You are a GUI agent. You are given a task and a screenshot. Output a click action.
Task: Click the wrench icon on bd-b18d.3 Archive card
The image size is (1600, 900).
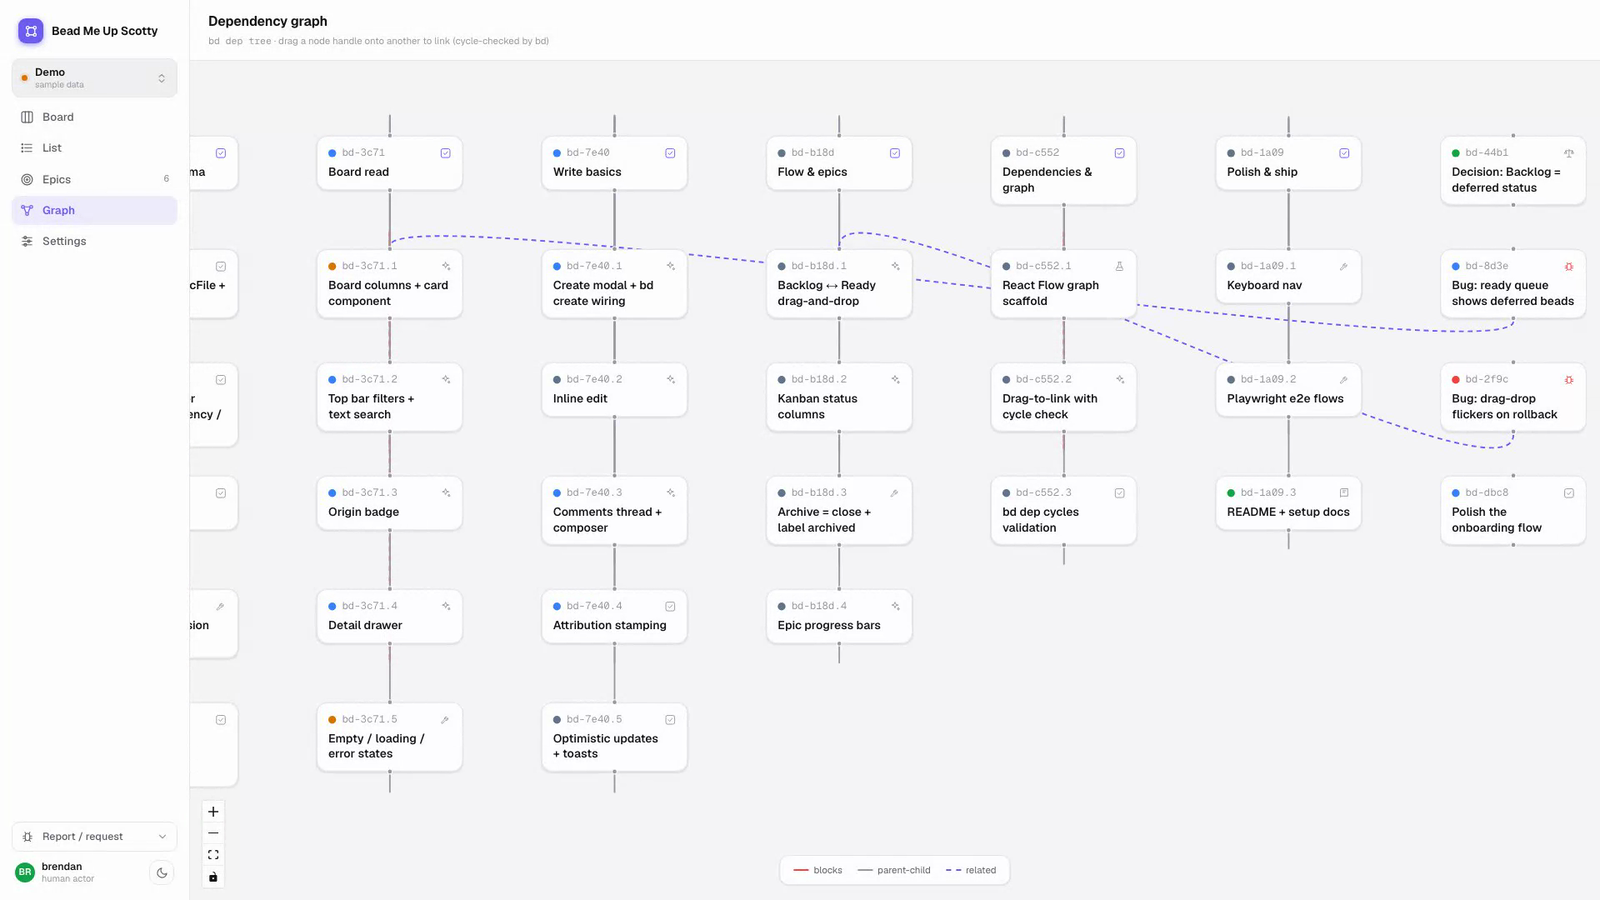click(x=895, y=493)
